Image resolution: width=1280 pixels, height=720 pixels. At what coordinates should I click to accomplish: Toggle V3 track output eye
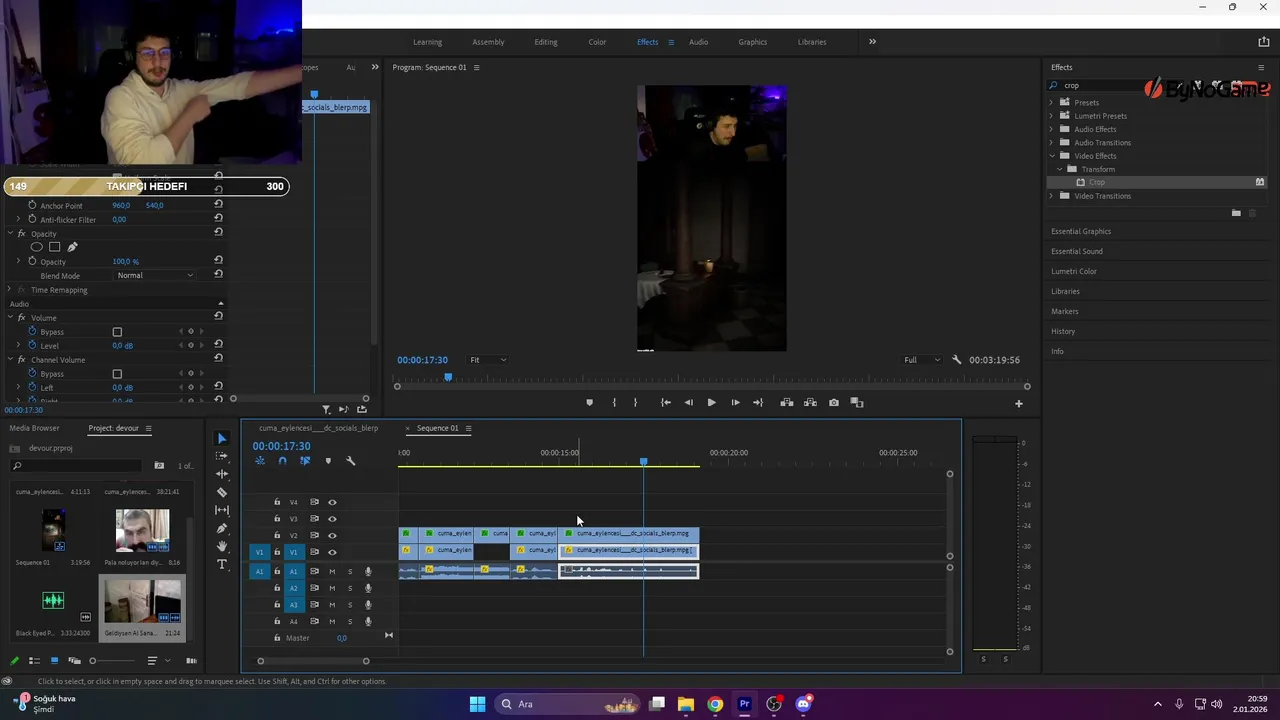coord(332,519)
